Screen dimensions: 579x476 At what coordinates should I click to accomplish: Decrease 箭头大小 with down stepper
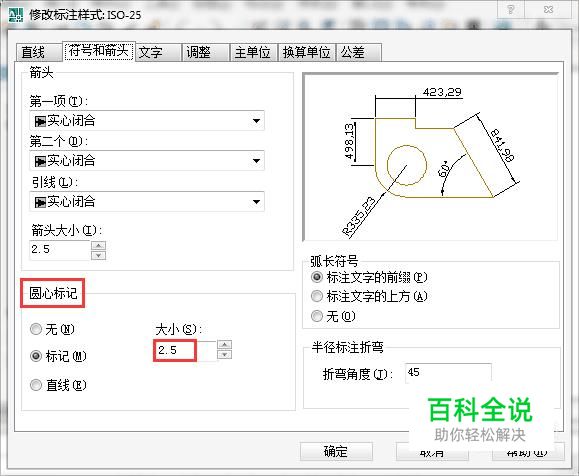[98, 255]
